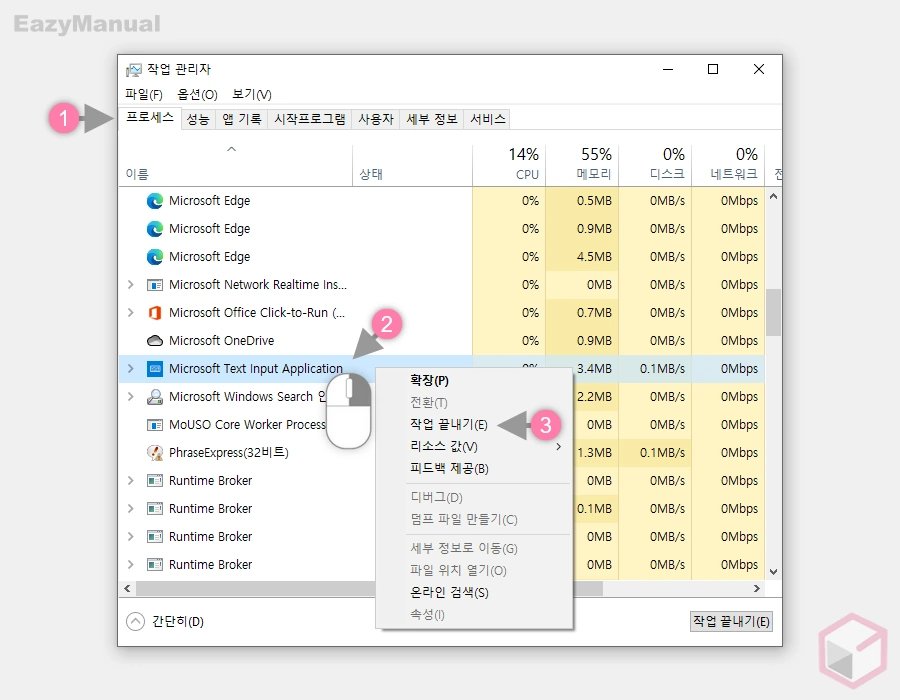The width and height of the screenshot is (900, 700).
Task: Open the 옵션(O) menu
Action: pos(197,94)
